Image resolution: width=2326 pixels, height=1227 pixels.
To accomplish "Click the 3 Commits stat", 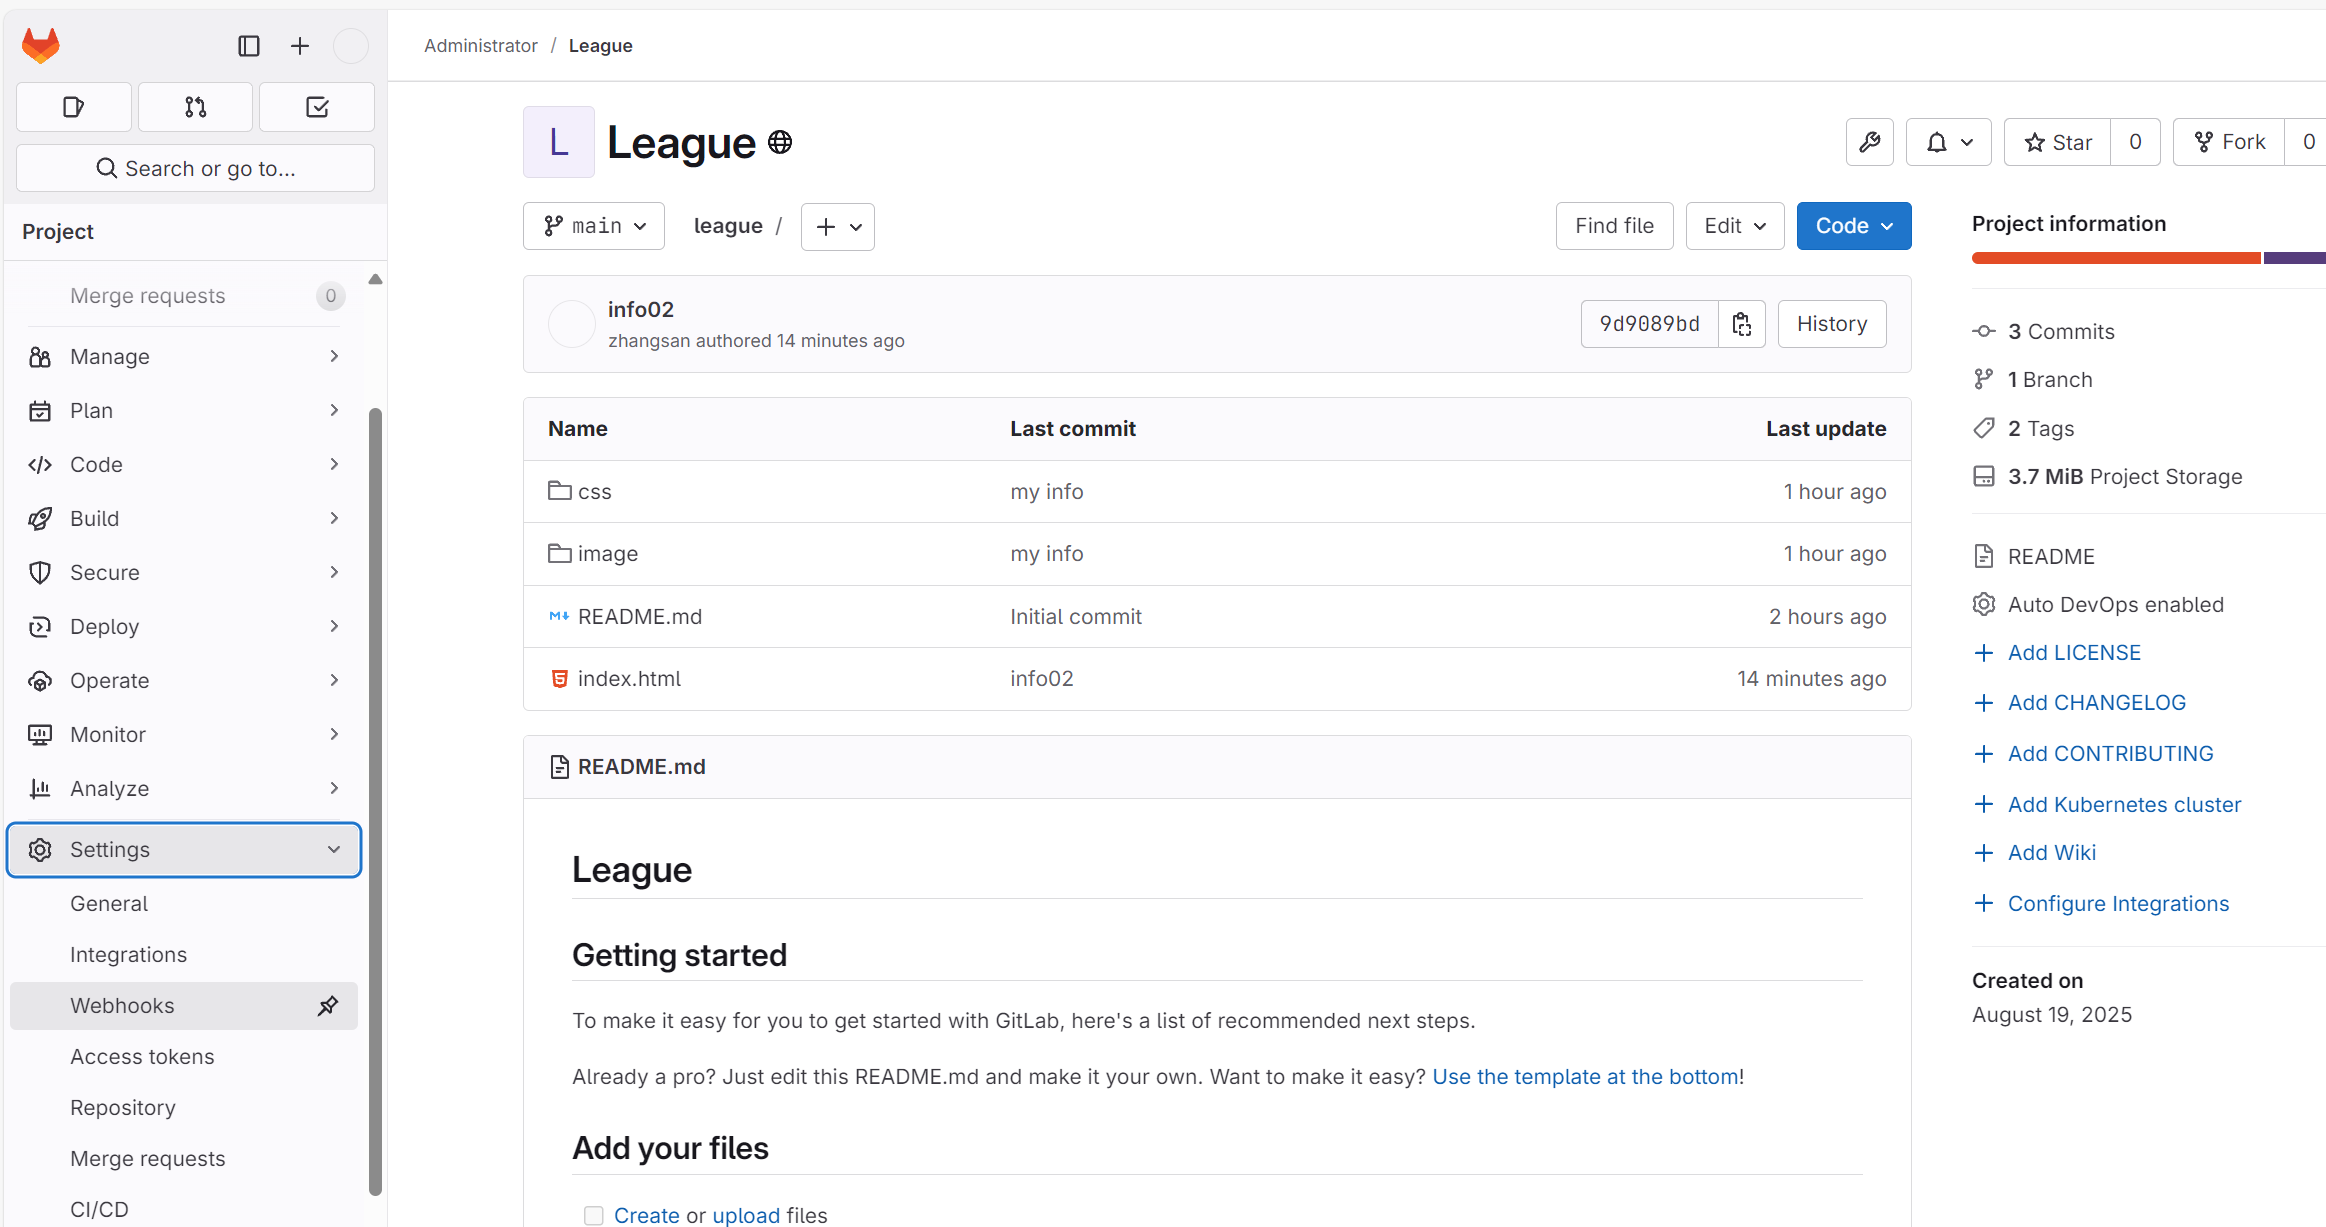I will (x=2061, y=332).
